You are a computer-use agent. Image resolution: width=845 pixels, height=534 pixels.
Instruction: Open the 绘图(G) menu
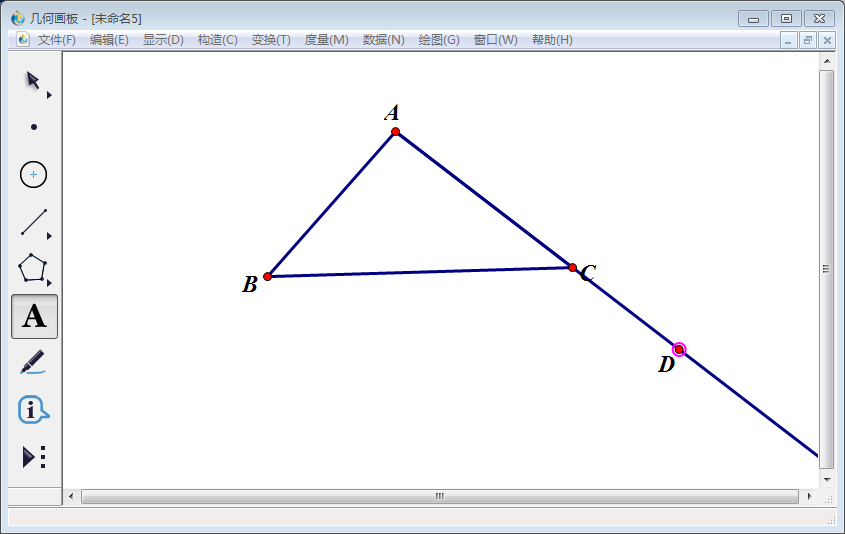coord(439,40)
